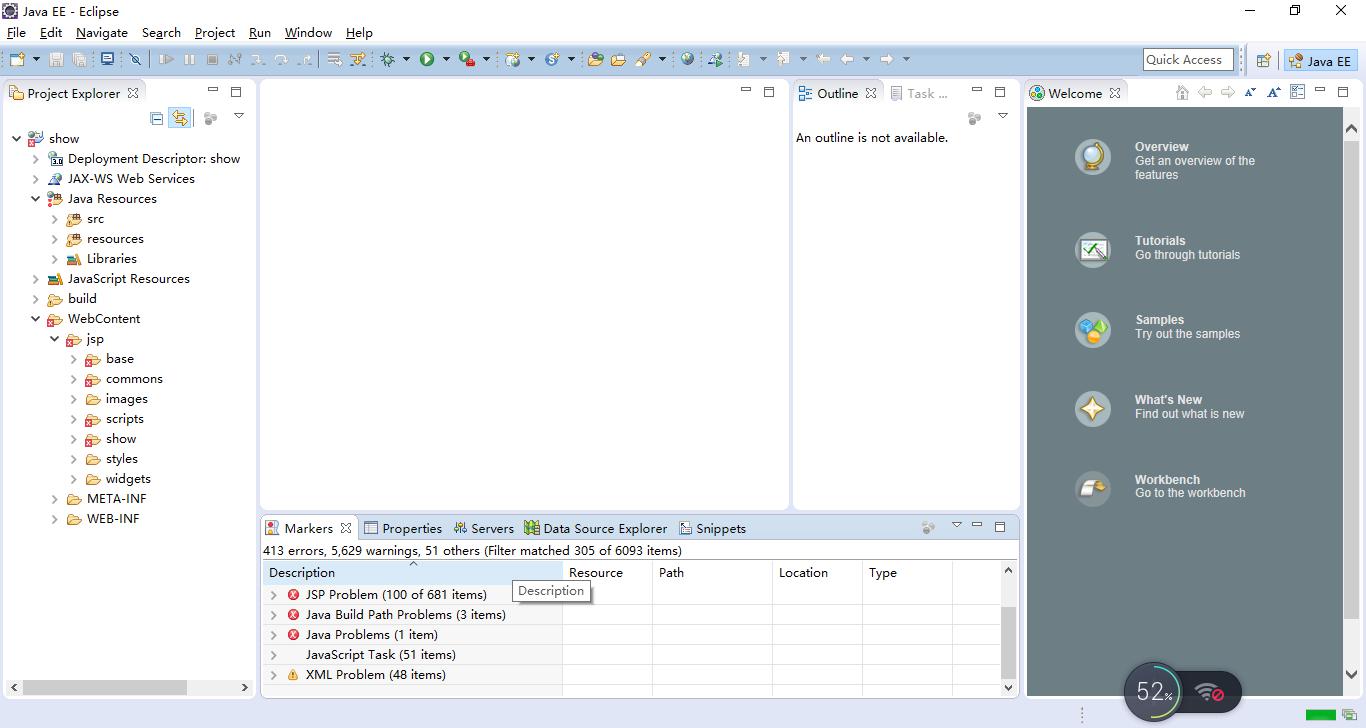Collapse the show project node
The height and width of the screenshot is (728, 1366).
point(16,139)
